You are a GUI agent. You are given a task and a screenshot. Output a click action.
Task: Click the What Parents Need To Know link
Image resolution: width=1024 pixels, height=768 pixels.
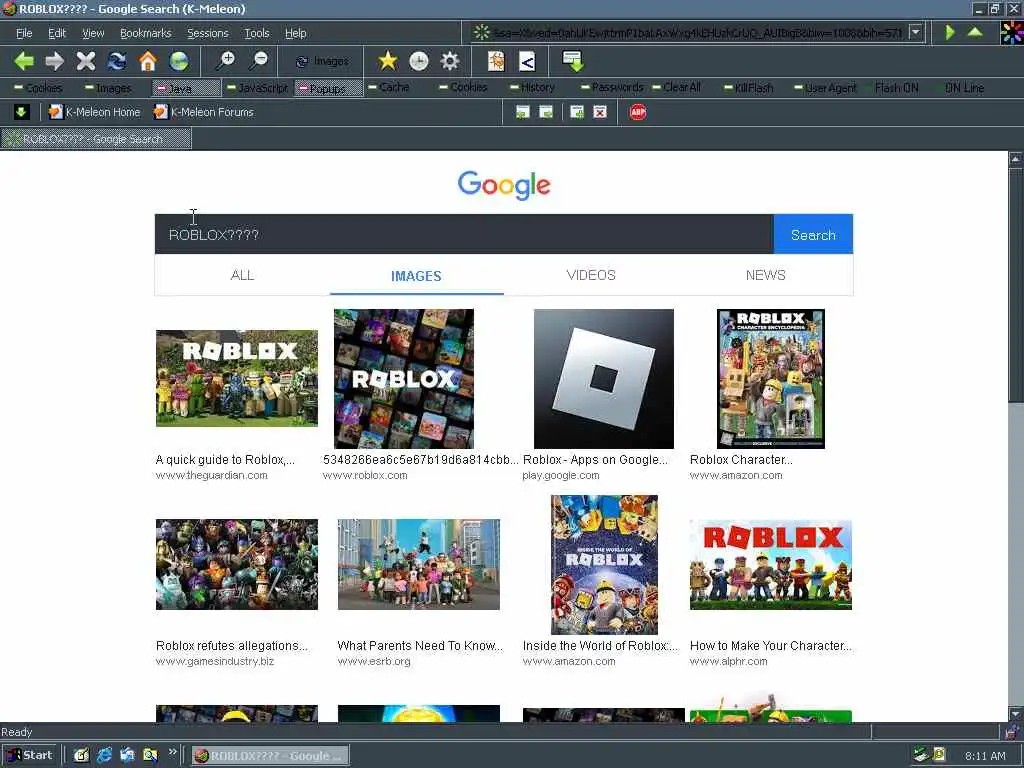(420, 646)
